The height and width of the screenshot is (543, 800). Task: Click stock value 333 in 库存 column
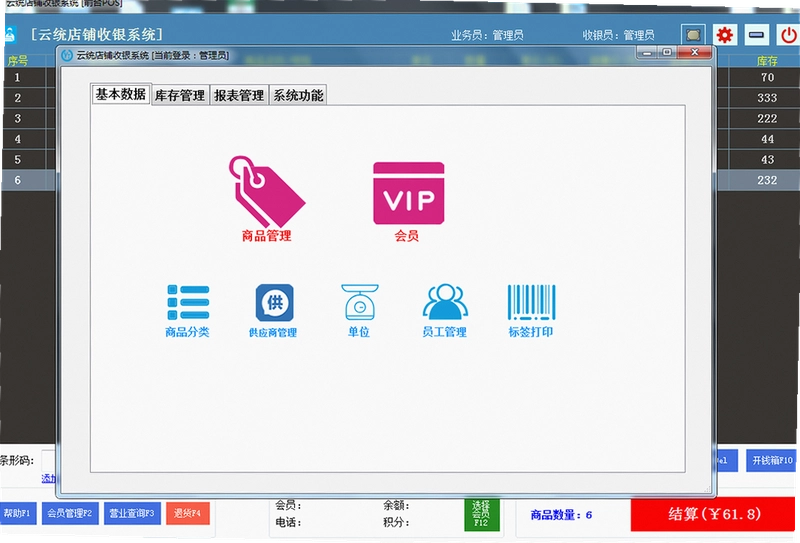[767, 97]
